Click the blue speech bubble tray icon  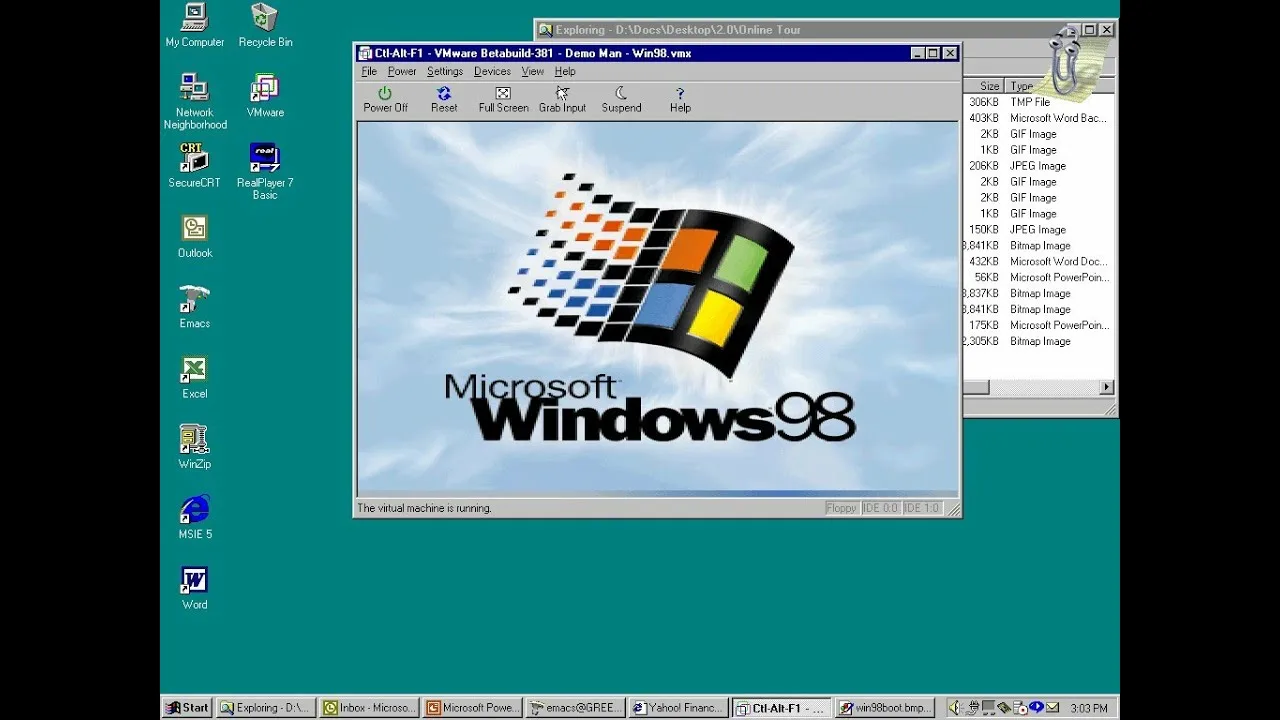click(x=1036, y=707)
